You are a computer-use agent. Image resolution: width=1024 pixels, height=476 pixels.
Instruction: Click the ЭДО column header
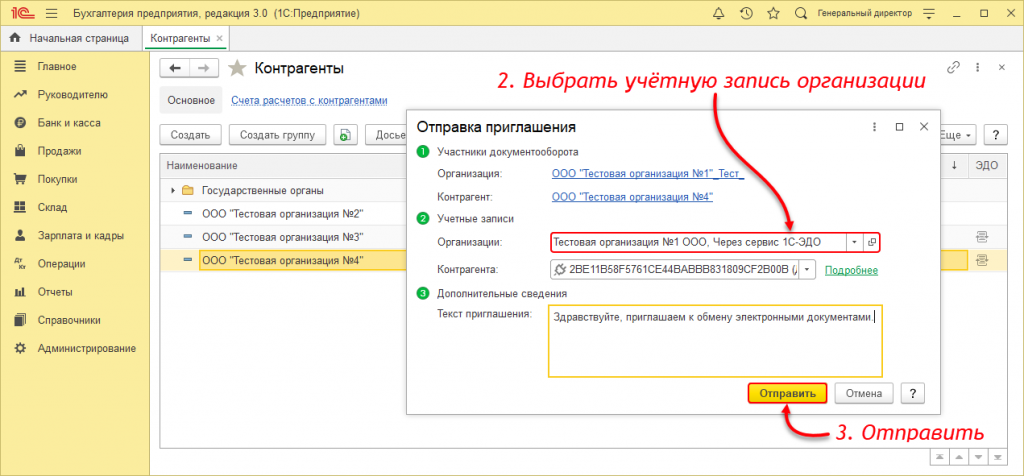987,166
